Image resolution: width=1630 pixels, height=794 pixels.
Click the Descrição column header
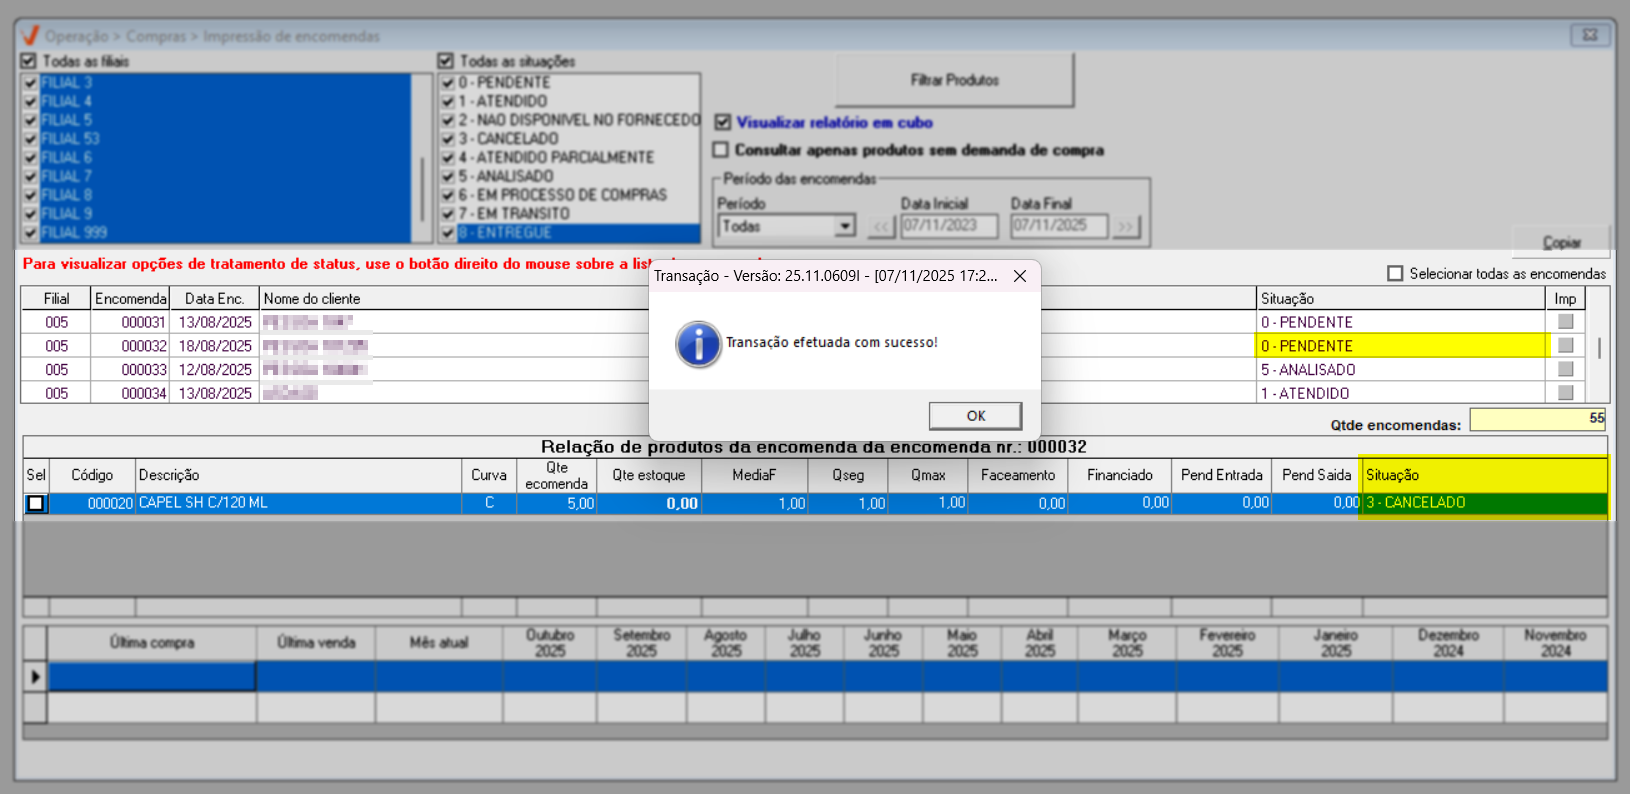tap(299, 475)
